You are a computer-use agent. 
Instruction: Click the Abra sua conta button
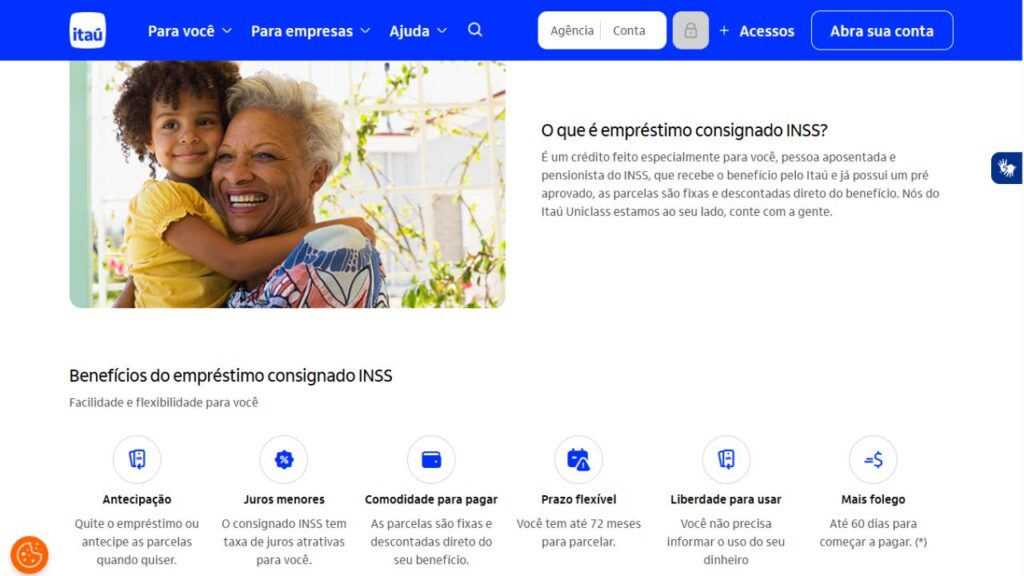point(882,30)
